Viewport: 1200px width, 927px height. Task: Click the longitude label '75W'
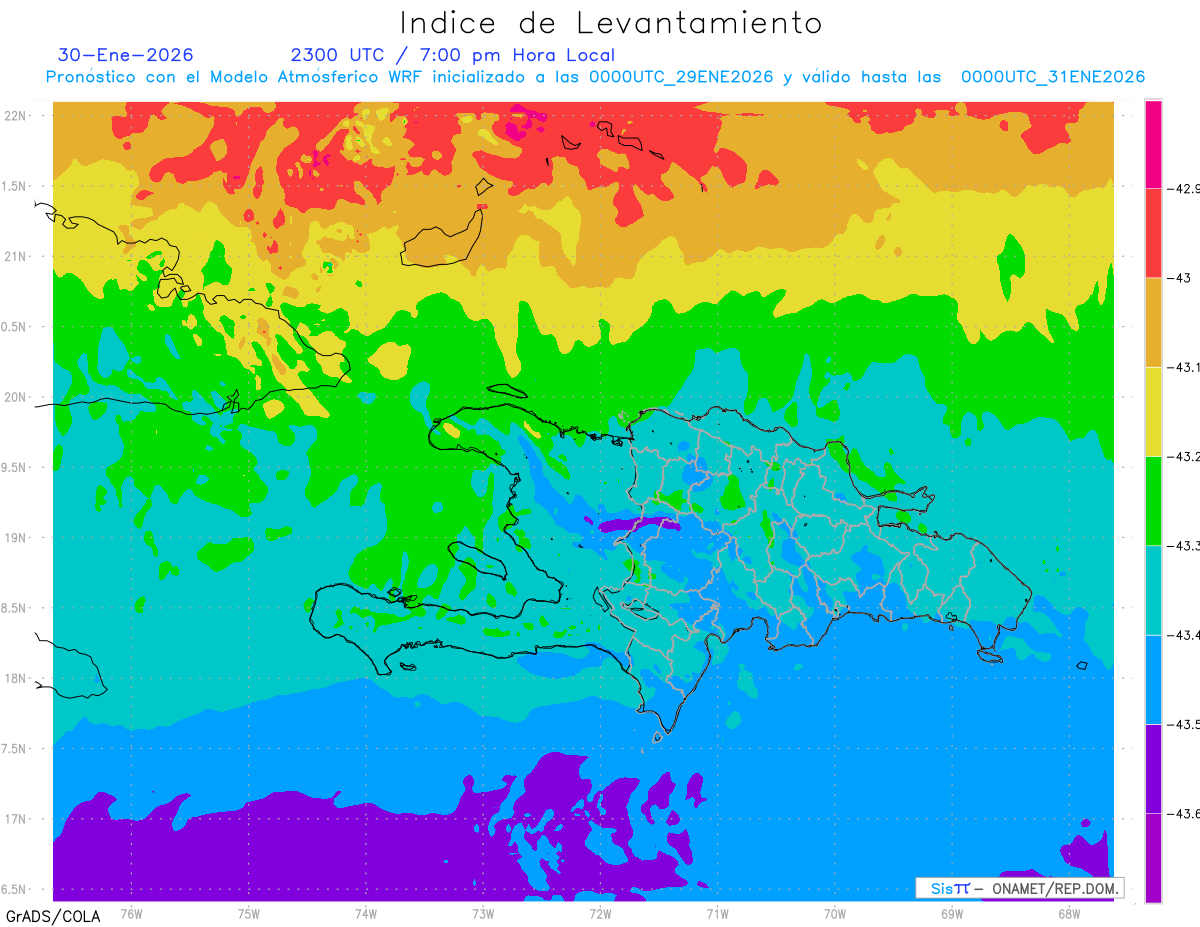click(x=249, y=913)
